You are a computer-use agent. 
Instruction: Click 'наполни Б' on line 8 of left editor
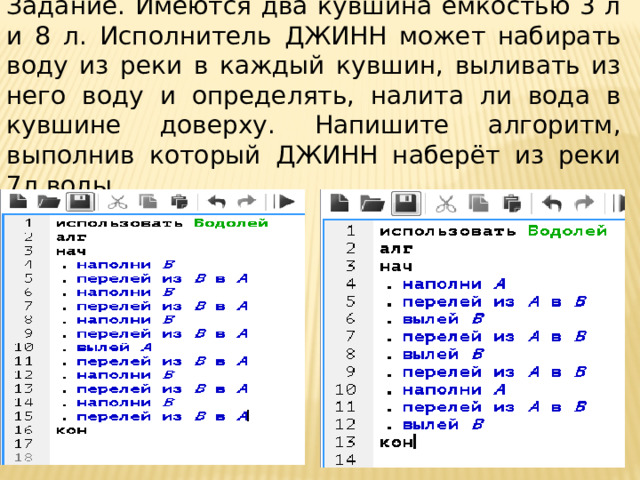pos(126,320)
